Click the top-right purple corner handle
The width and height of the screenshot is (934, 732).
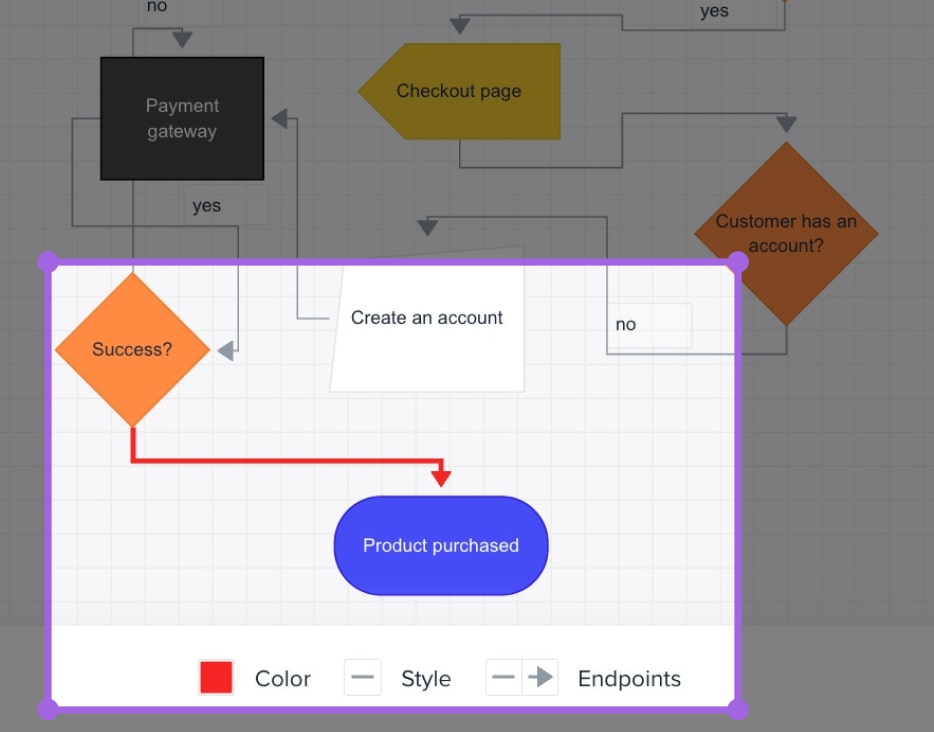point(737,262)
